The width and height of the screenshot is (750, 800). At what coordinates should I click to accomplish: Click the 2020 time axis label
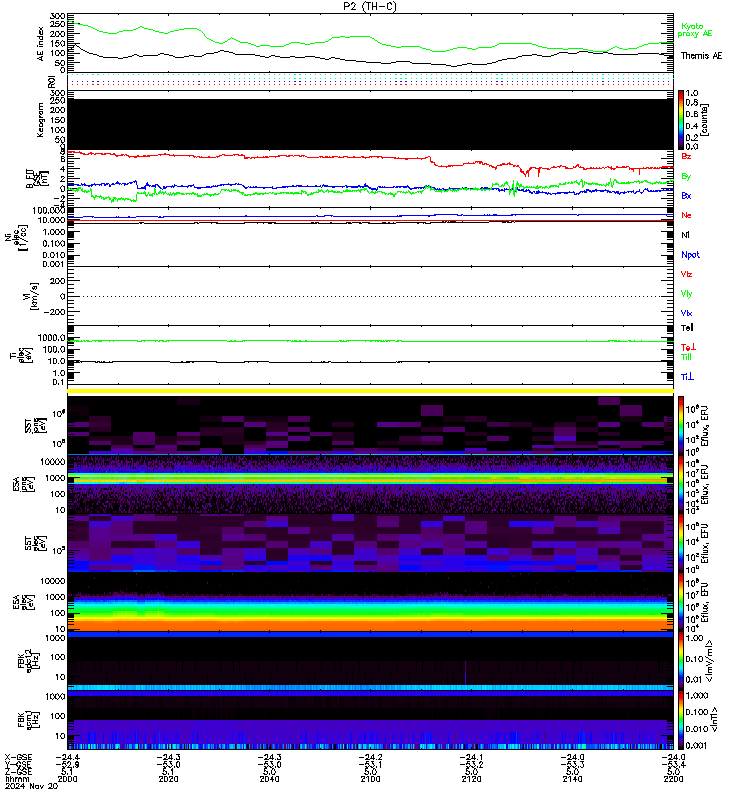click(168, 779)
